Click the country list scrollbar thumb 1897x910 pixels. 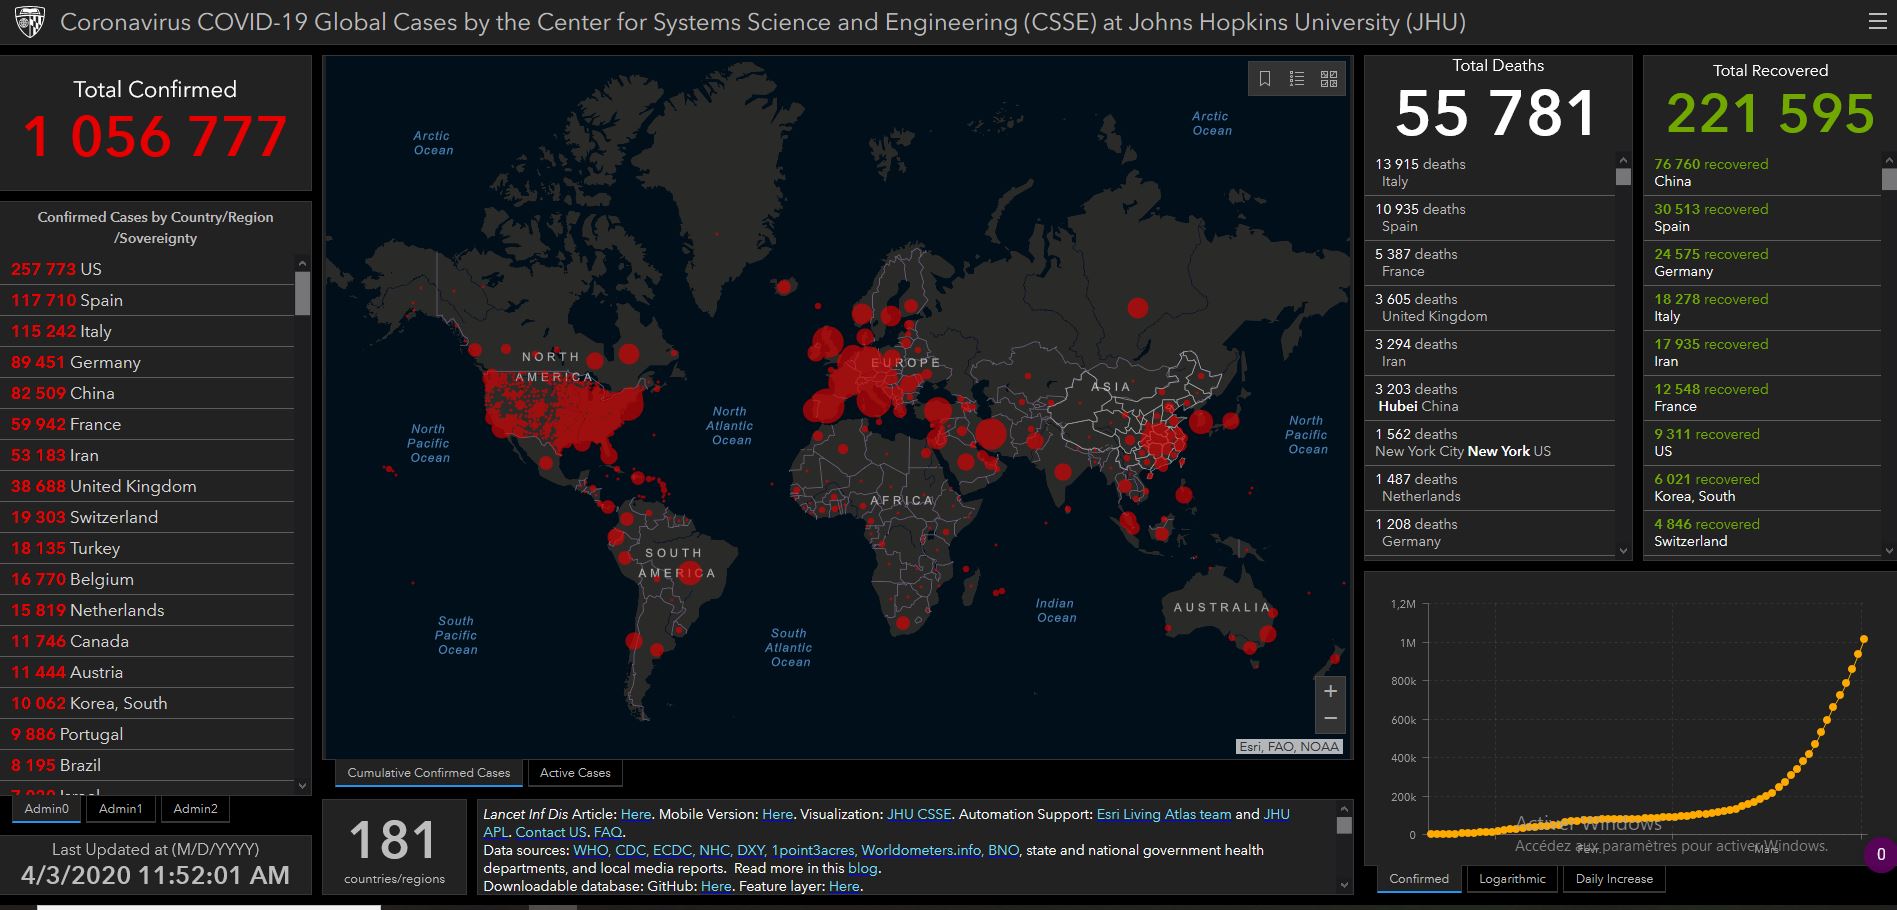click(x=302, y=293)
